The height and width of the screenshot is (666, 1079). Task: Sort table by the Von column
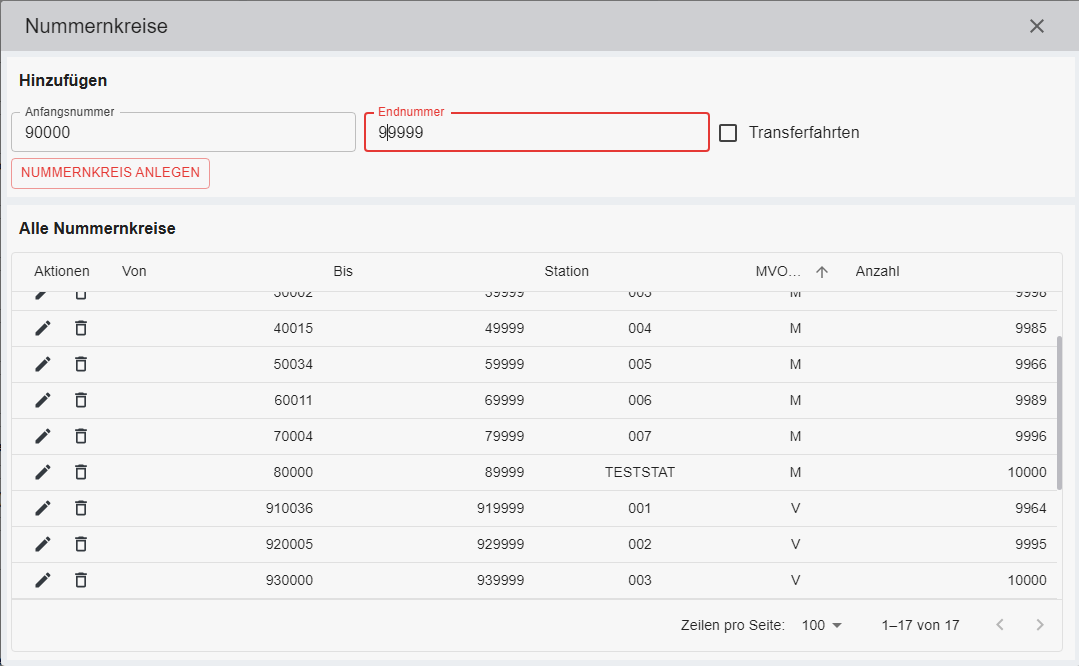pyautogui.click(x=134, y=271)
